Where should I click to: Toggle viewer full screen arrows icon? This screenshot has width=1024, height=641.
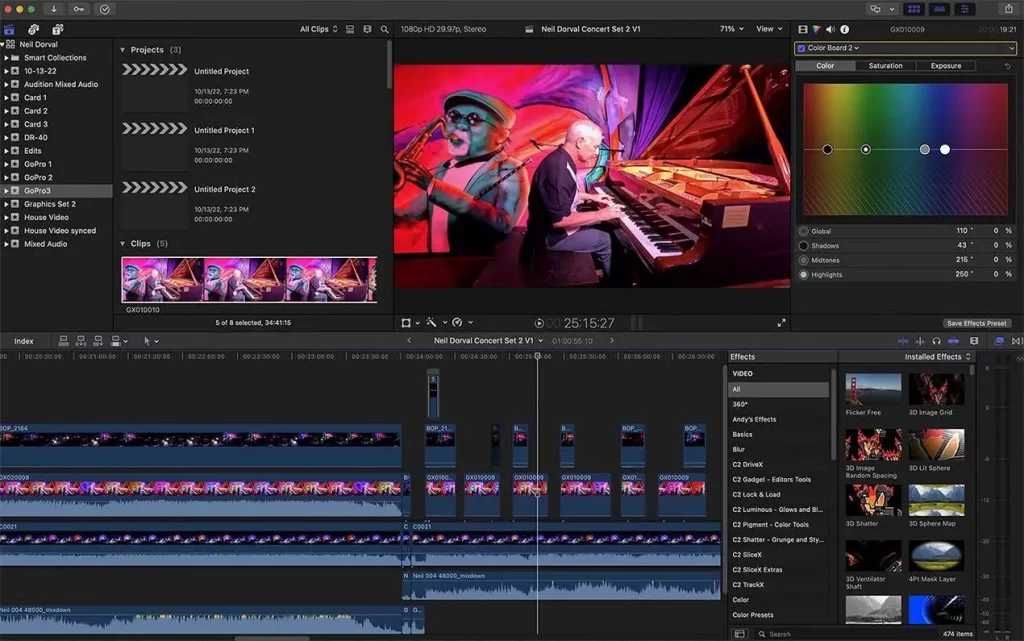781,323
